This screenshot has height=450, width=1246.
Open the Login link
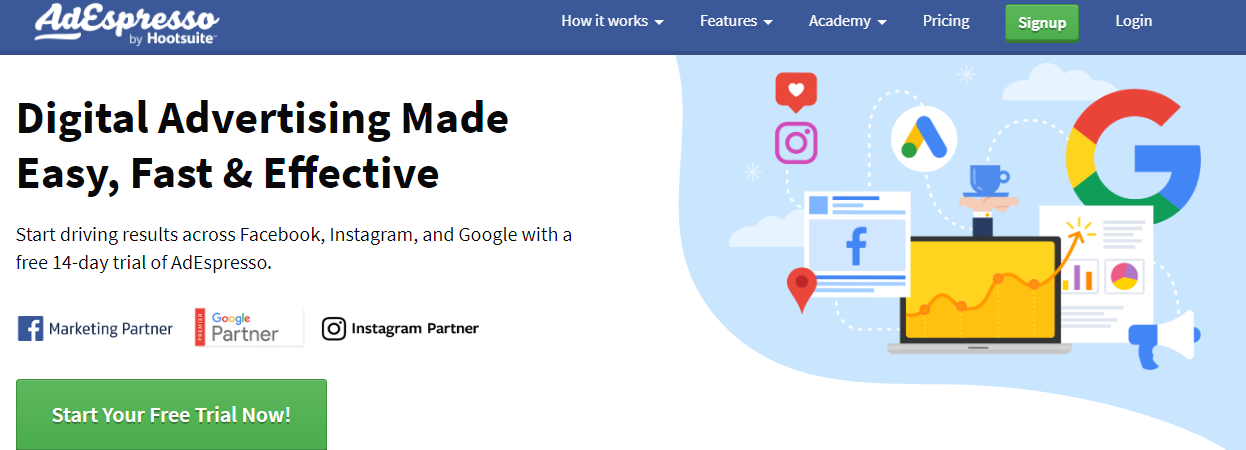[x=1134, y=21]
